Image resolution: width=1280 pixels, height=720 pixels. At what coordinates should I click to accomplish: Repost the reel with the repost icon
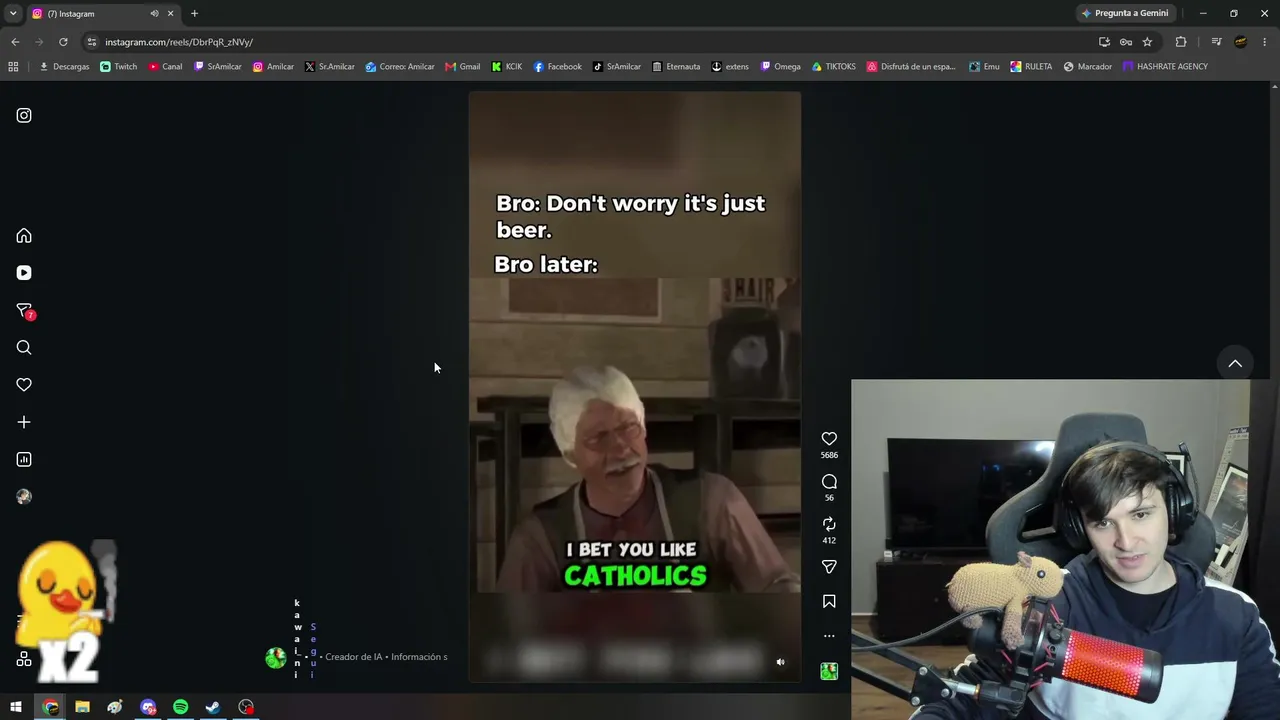pyautogui.click(x=829, y=524)
